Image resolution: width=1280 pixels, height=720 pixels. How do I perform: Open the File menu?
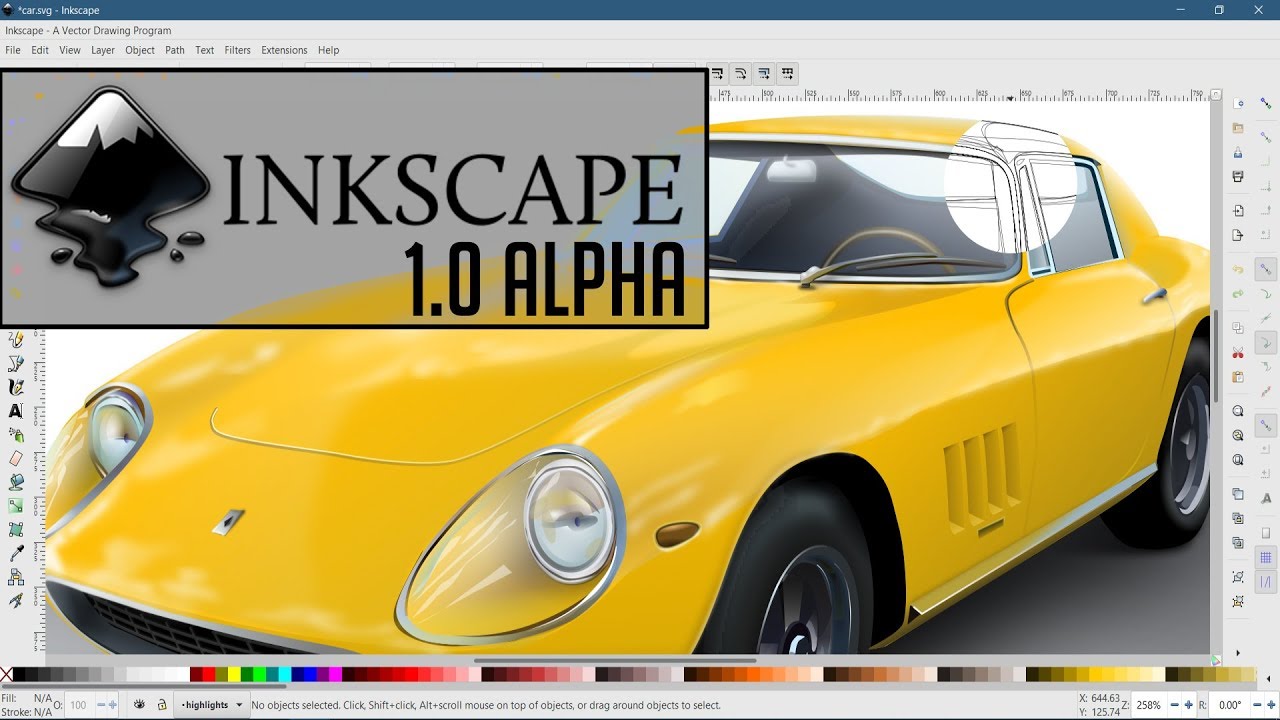(x=13, y=50)
